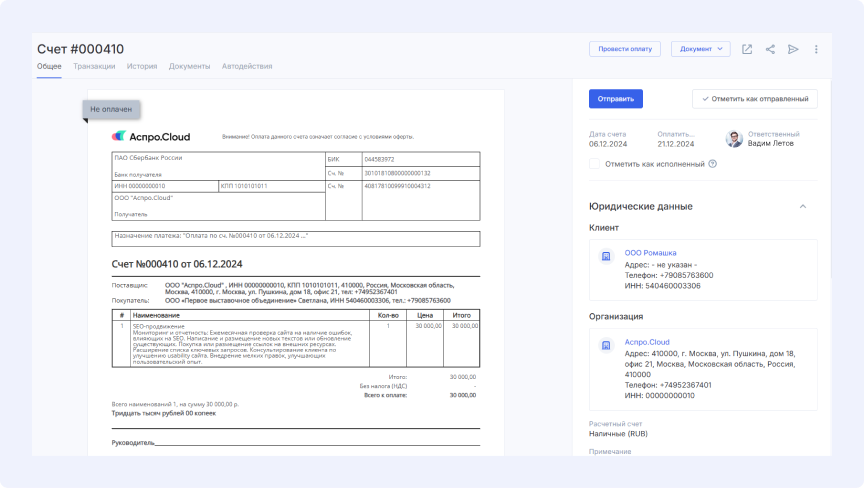Click the share icon in header
The width and height of the screenshot is (864, 488).
[x=770, y=49]
